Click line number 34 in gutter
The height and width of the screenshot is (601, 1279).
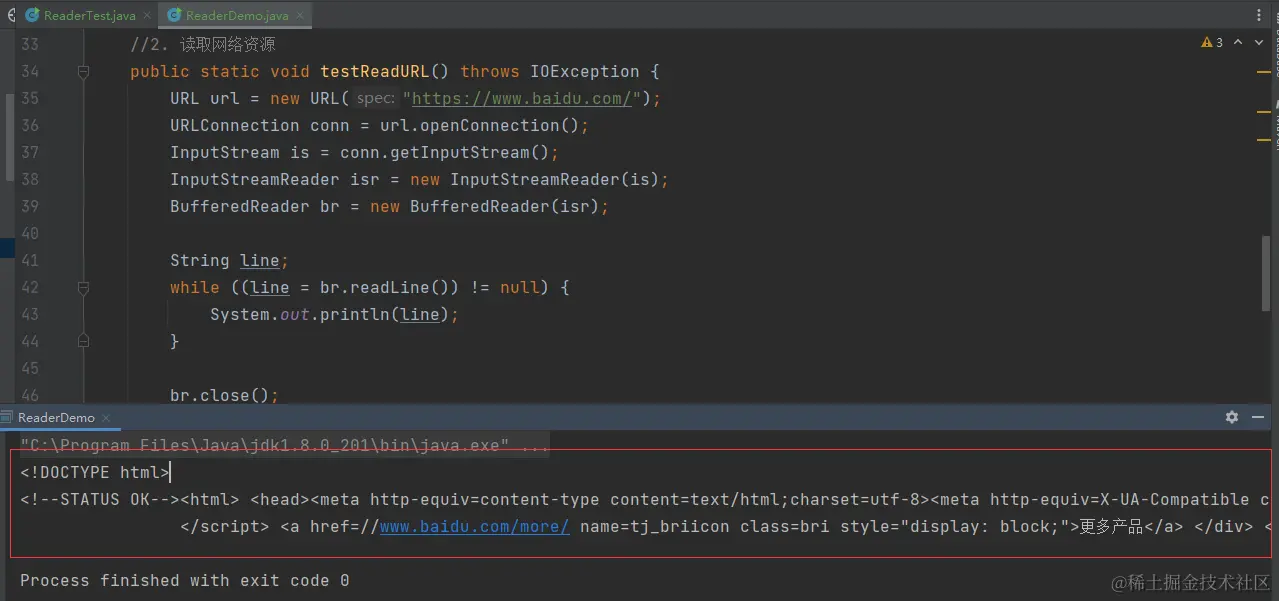coord(30,72)
